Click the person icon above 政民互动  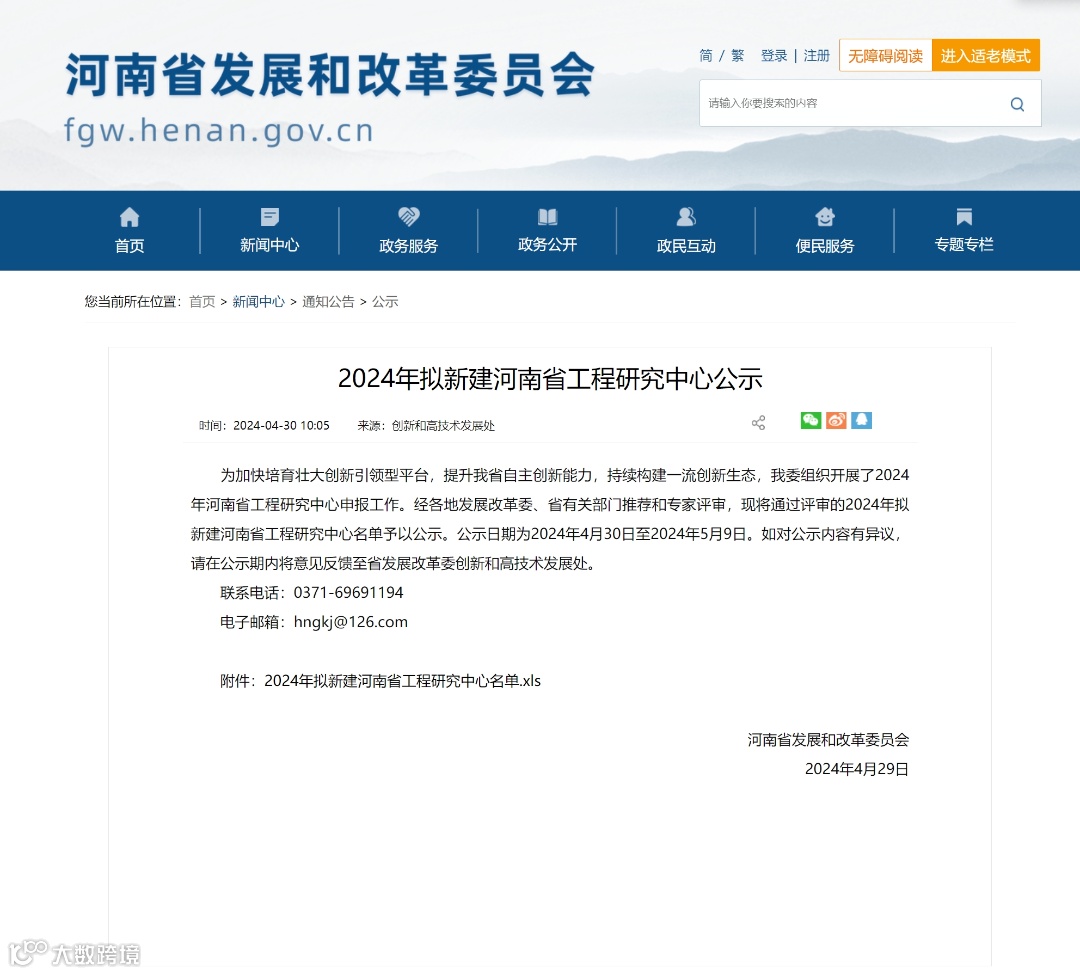pyautogui.click(x=686, y=217)
